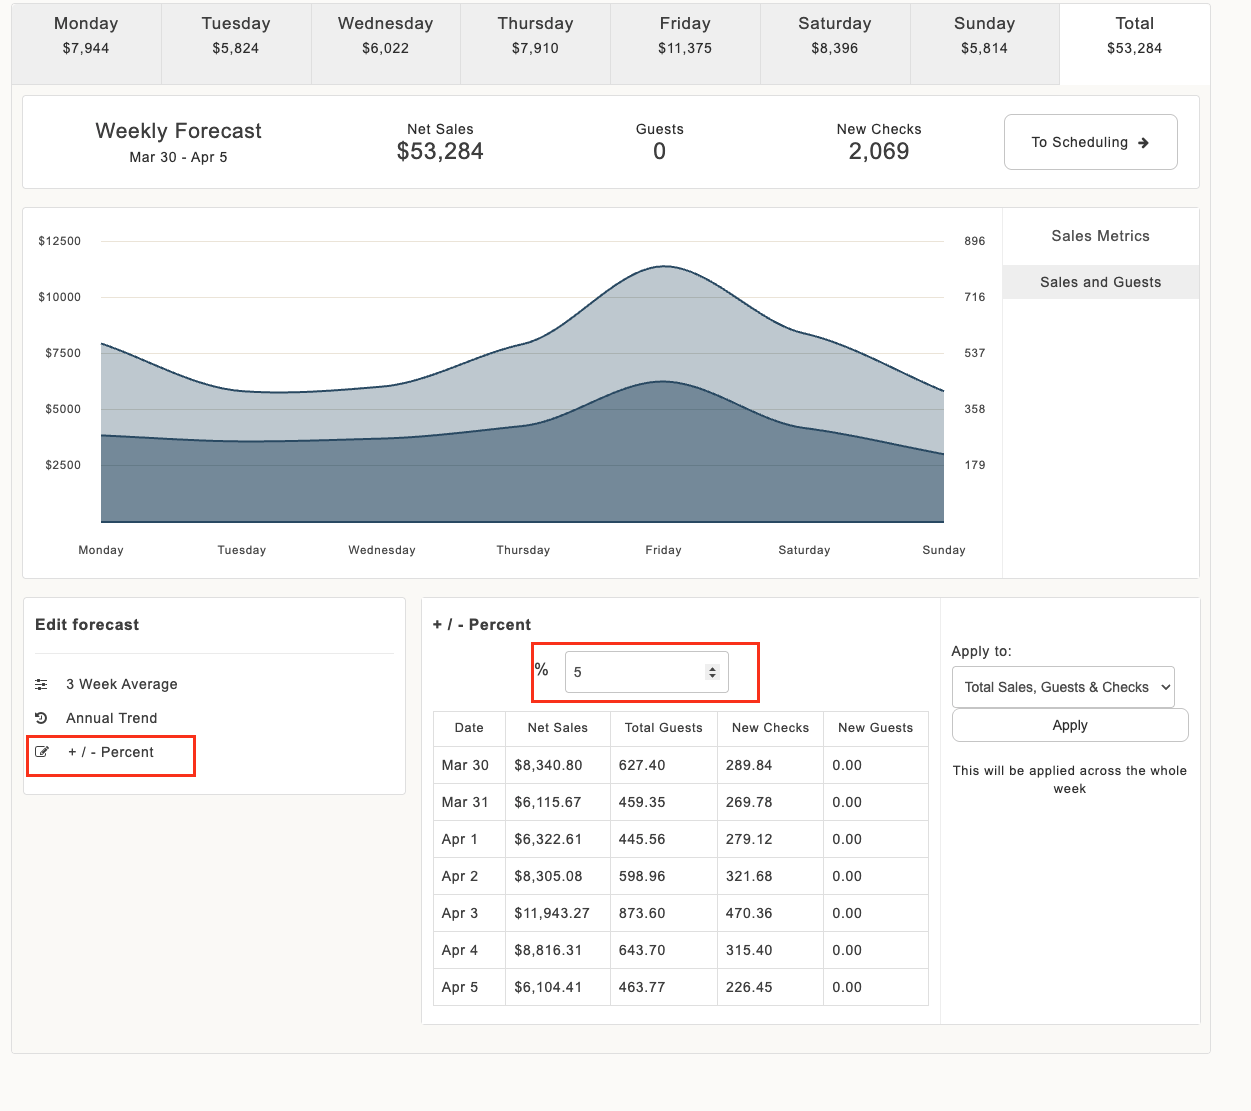Click the edit icon beside + / - Percent

[x=42, y=752]
